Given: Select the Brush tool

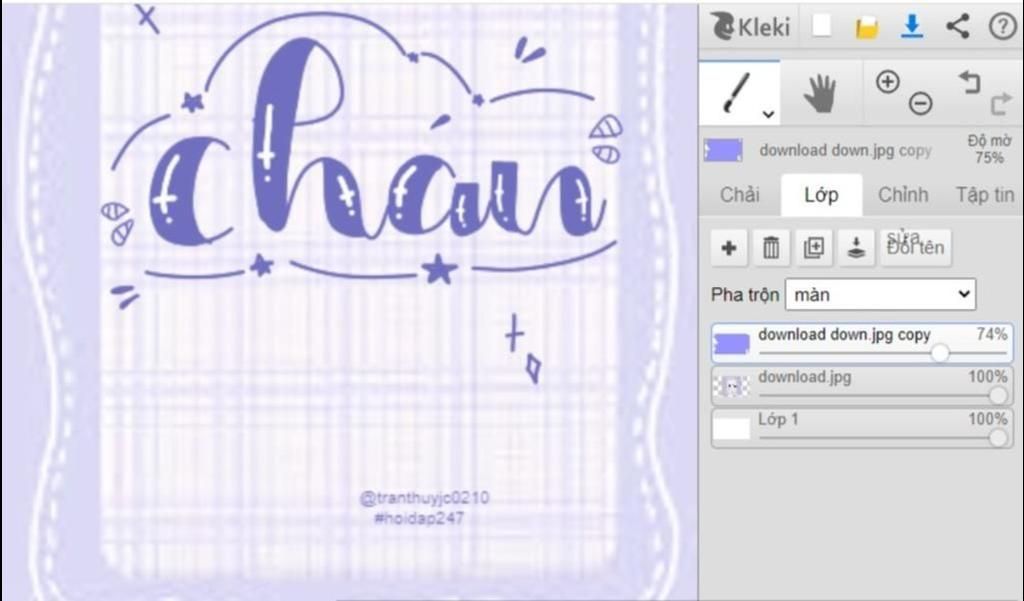Looking at the screenshot, I should (739, 93).
